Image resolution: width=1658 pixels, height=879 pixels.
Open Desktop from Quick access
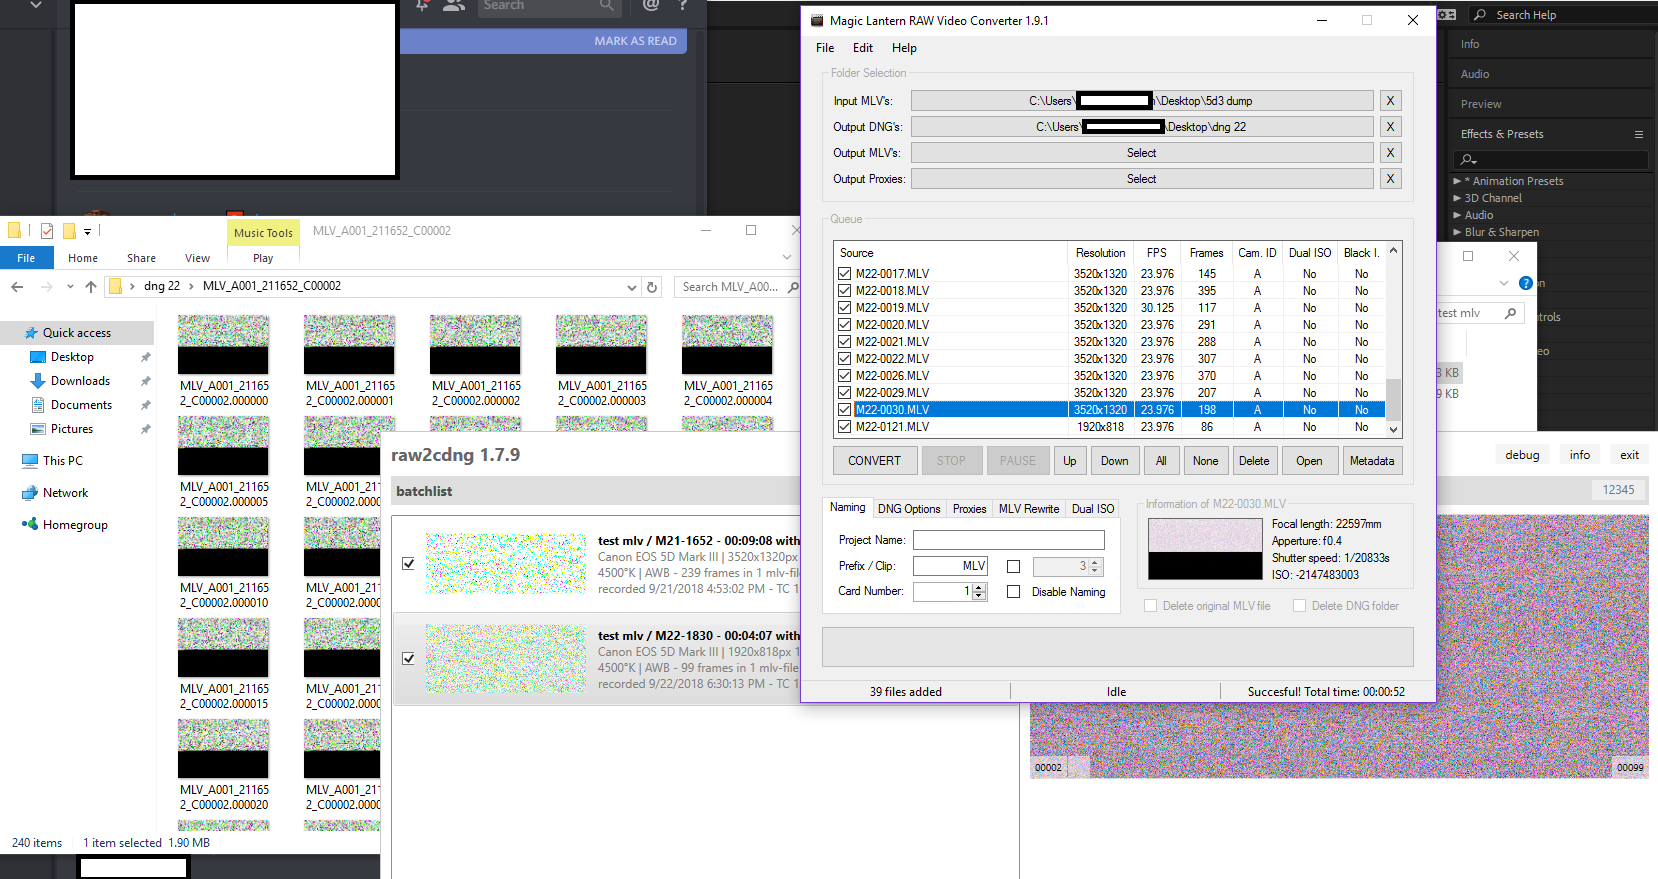[72, 357]
